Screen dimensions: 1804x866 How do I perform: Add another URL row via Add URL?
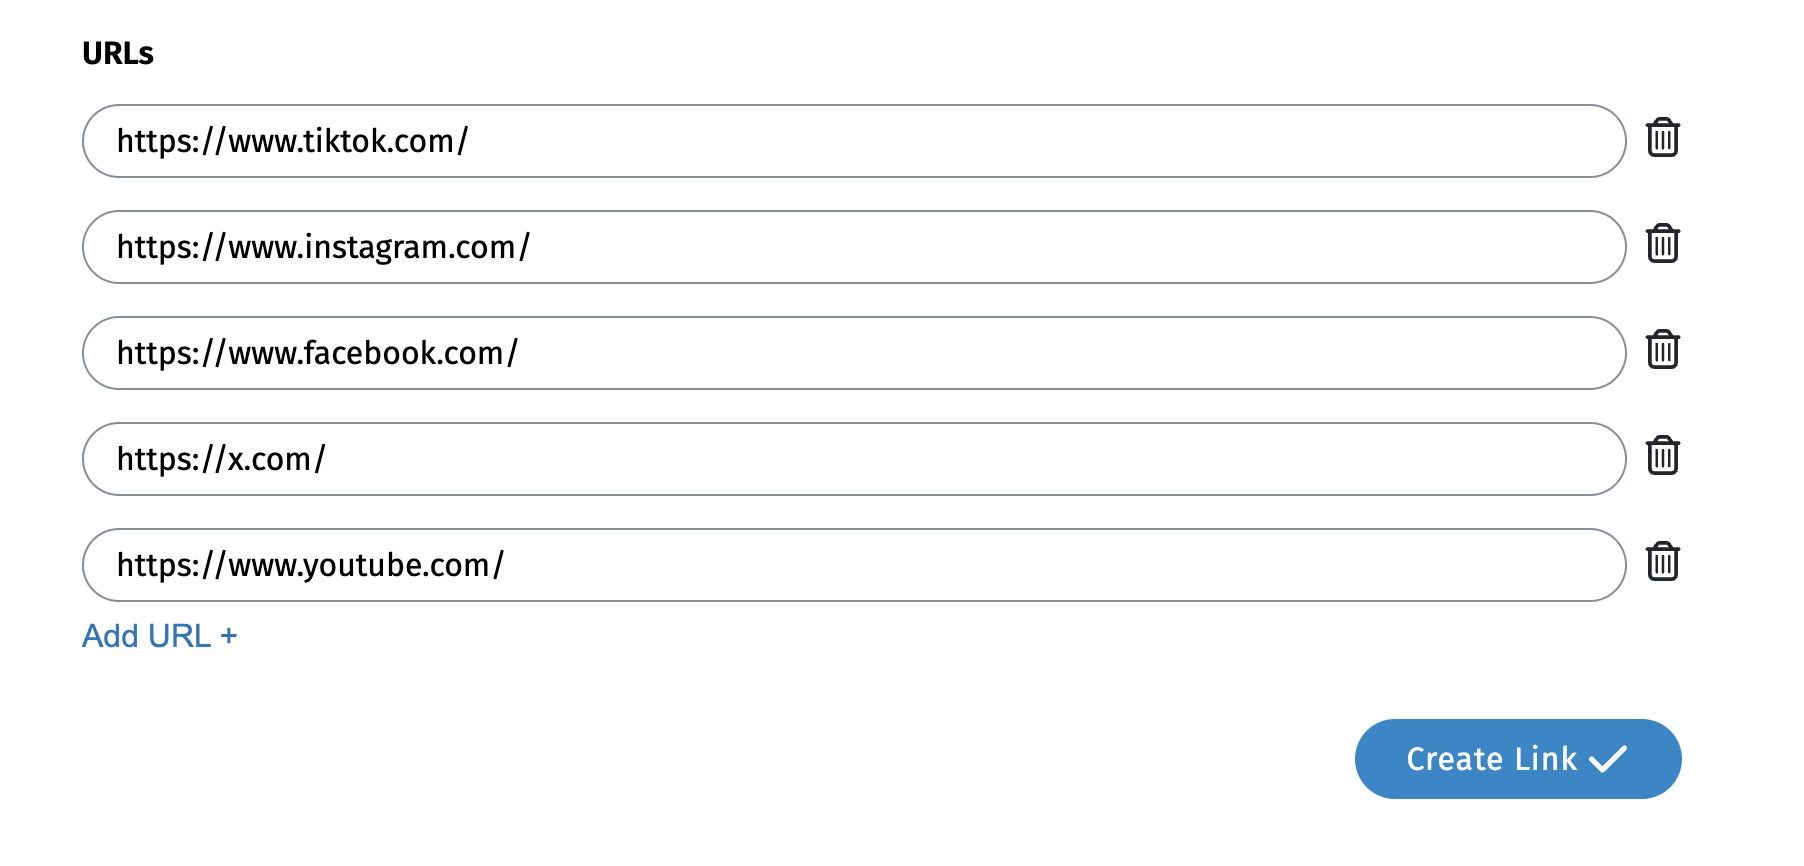click(147, 636)
